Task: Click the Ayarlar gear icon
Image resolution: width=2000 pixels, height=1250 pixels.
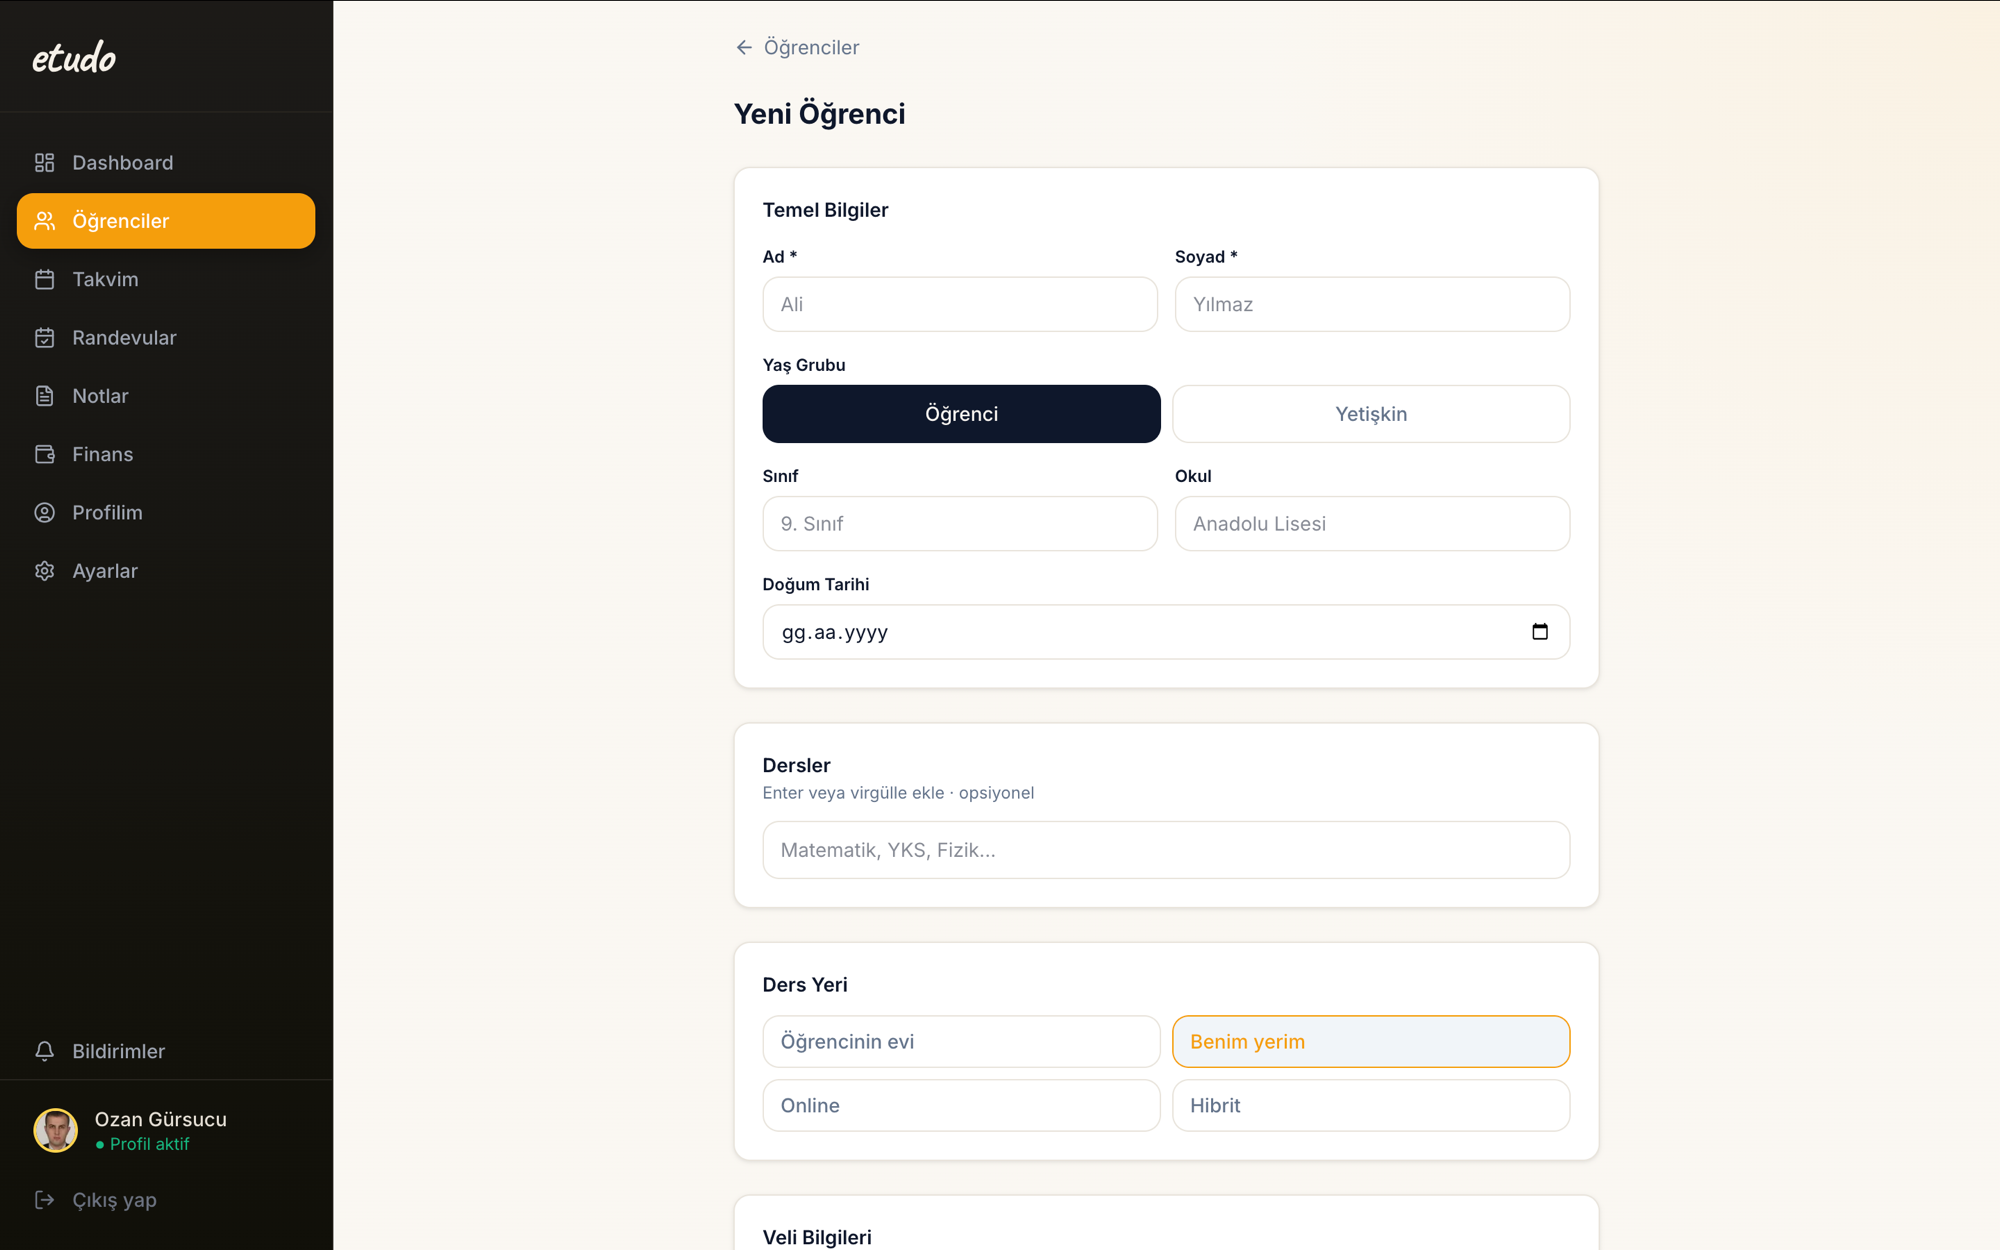Action: [44, 571]
